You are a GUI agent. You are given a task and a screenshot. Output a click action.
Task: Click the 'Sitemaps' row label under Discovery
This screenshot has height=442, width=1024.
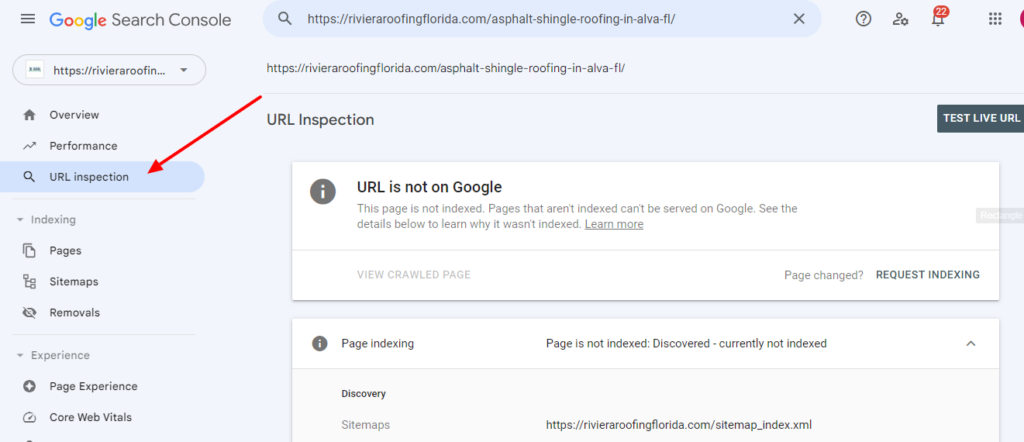[366, 425]
